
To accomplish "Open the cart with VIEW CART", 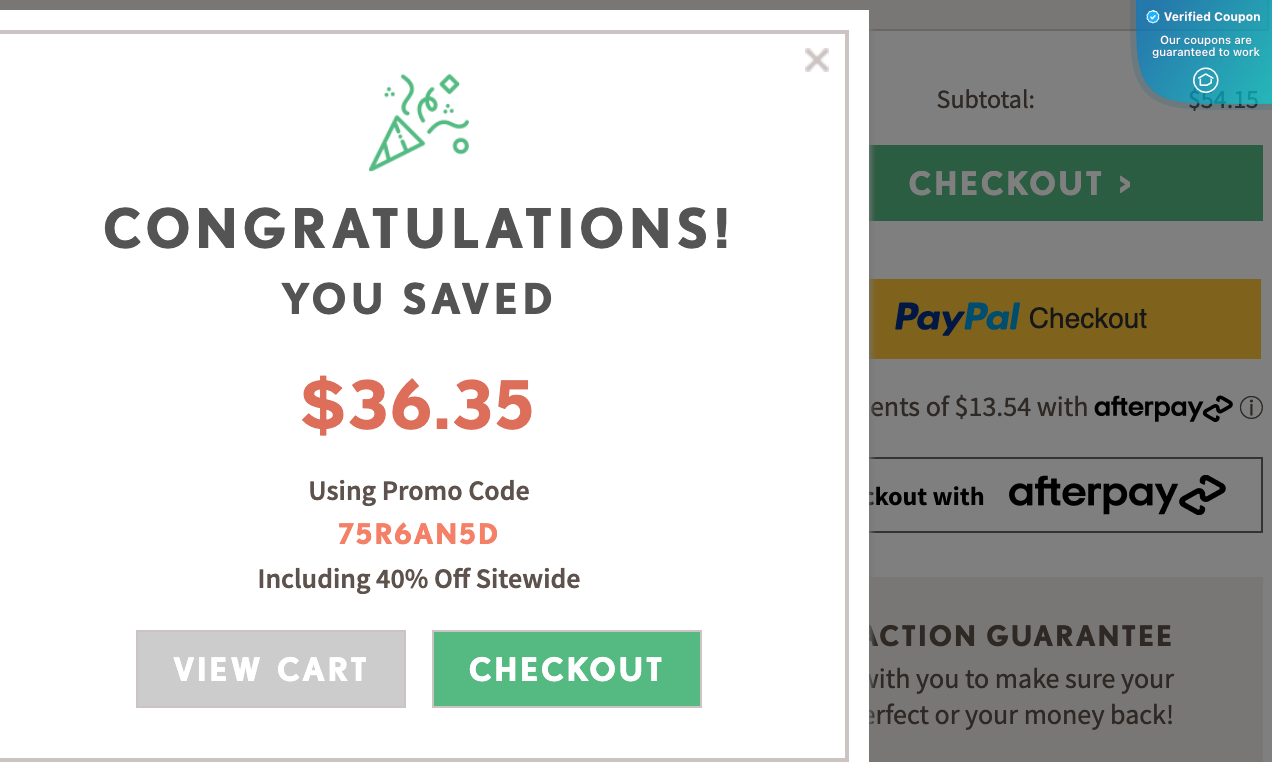I will [x=270, y=668].
